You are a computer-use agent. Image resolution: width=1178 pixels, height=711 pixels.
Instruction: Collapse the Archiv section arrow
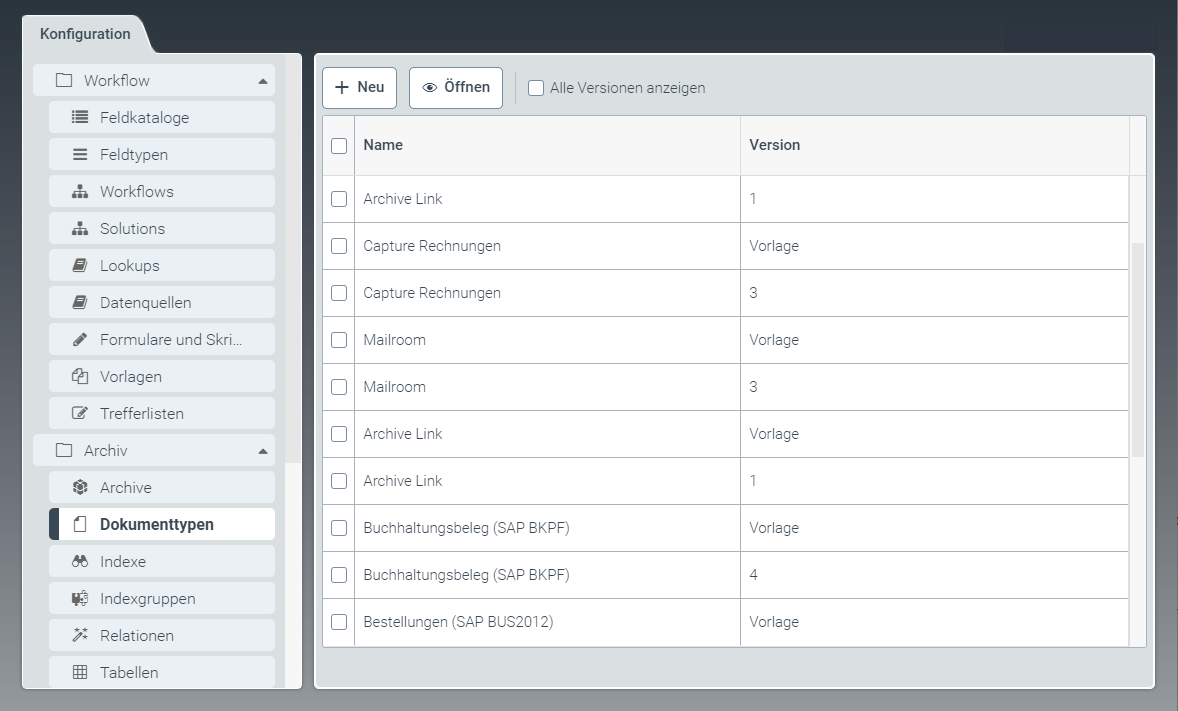(262, 451)
